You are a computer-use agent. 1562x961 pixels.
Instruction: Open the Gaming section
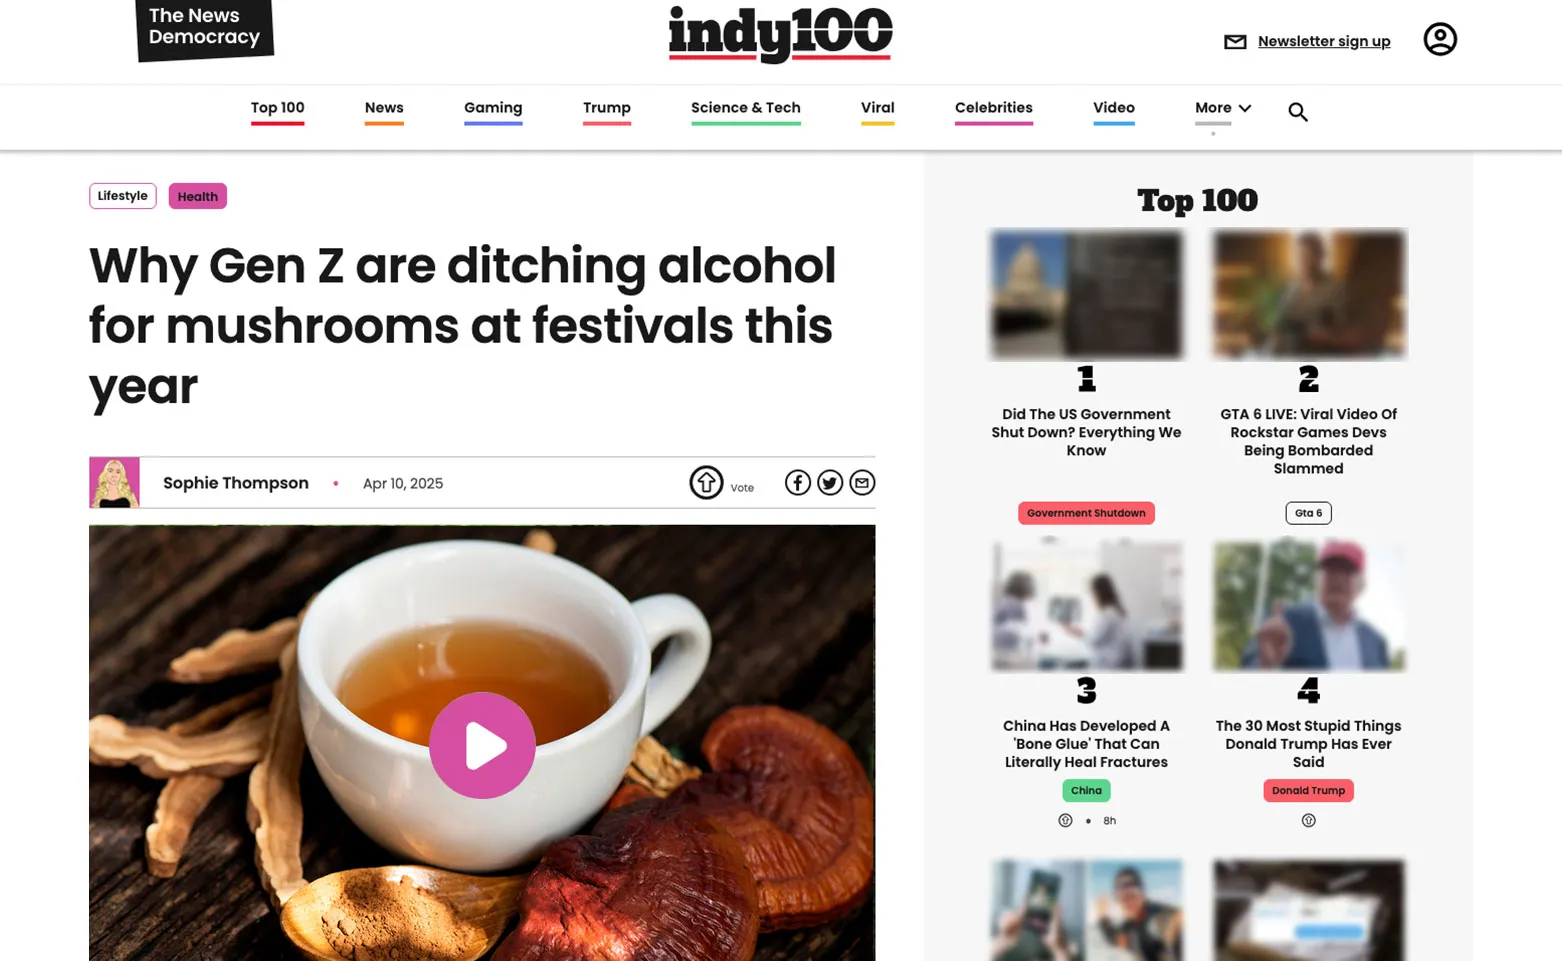(493, 108)
